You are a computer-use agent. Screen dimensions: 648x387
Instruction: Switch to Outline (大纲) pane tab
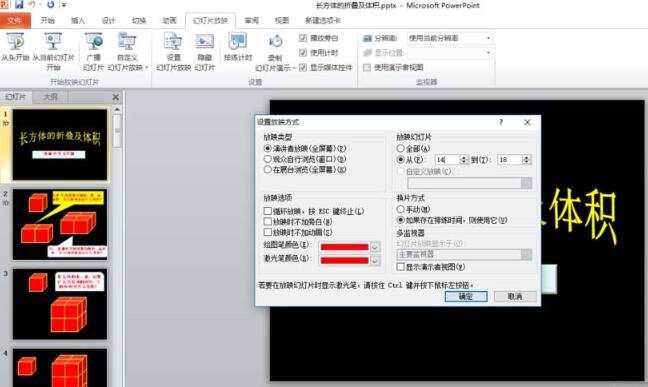point(50,97)
